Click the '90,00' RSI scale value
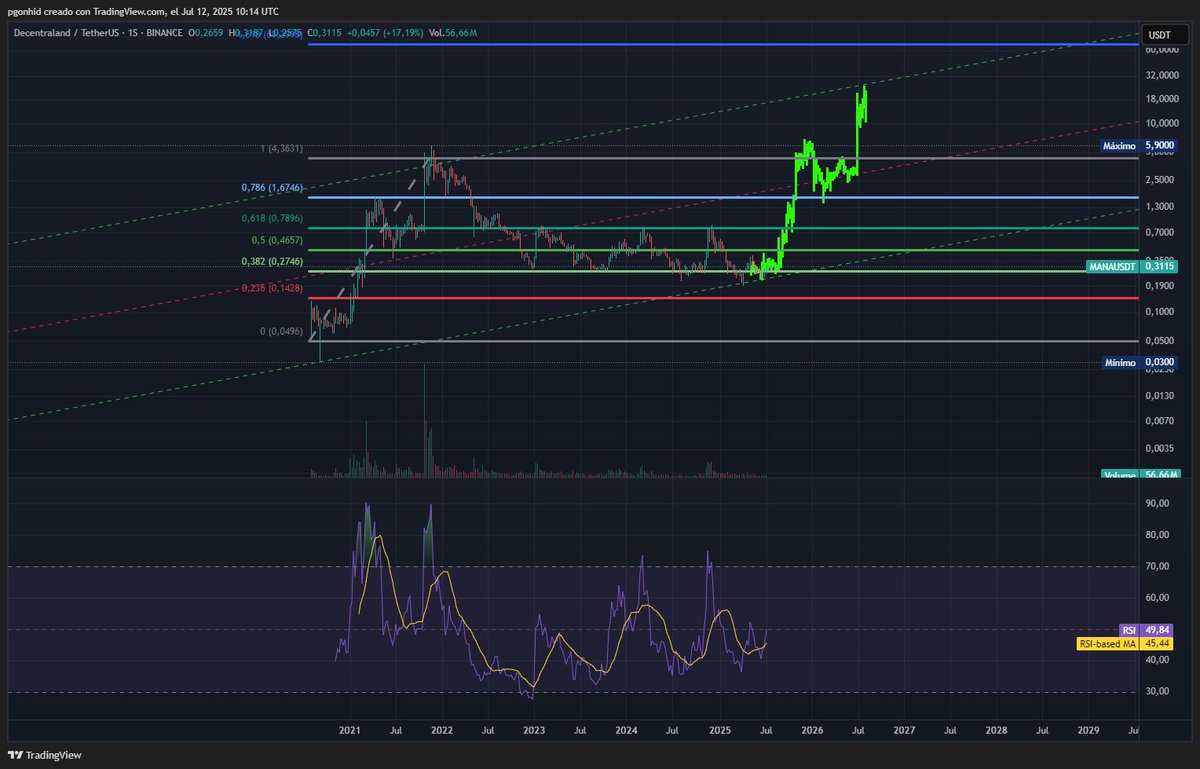 [1157, 503]
